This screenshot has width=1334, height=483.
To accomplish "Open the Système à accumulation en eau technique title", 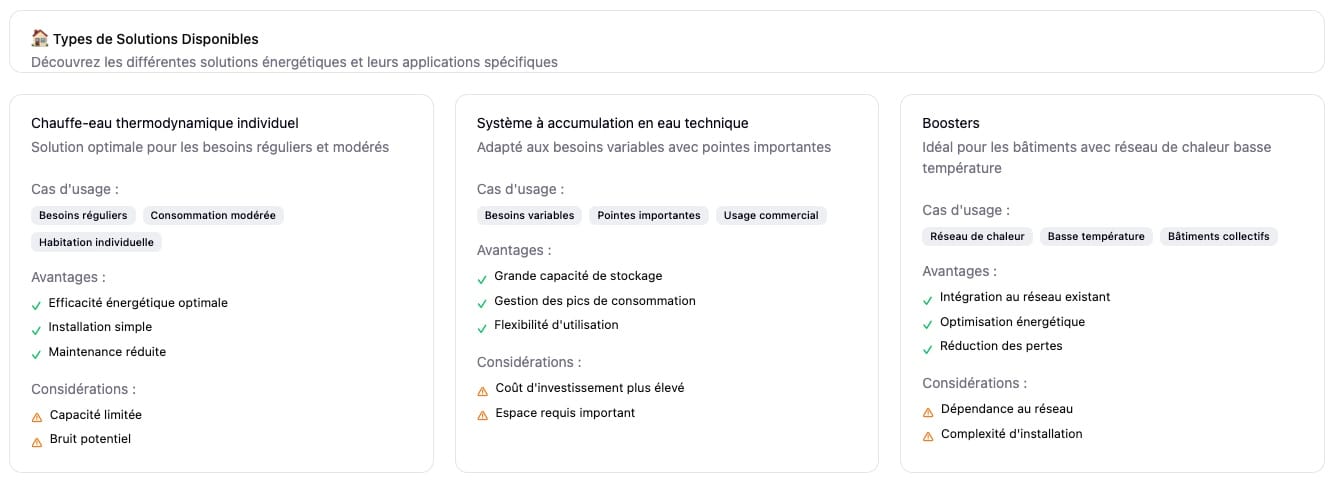I will point(612,123).
